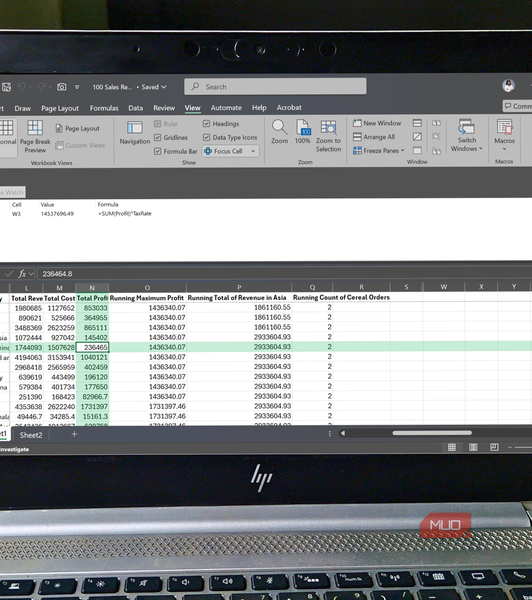The height and width of the screenshot is (600, 532).
Task: Select column header P
Action: (x=239, y=287)
